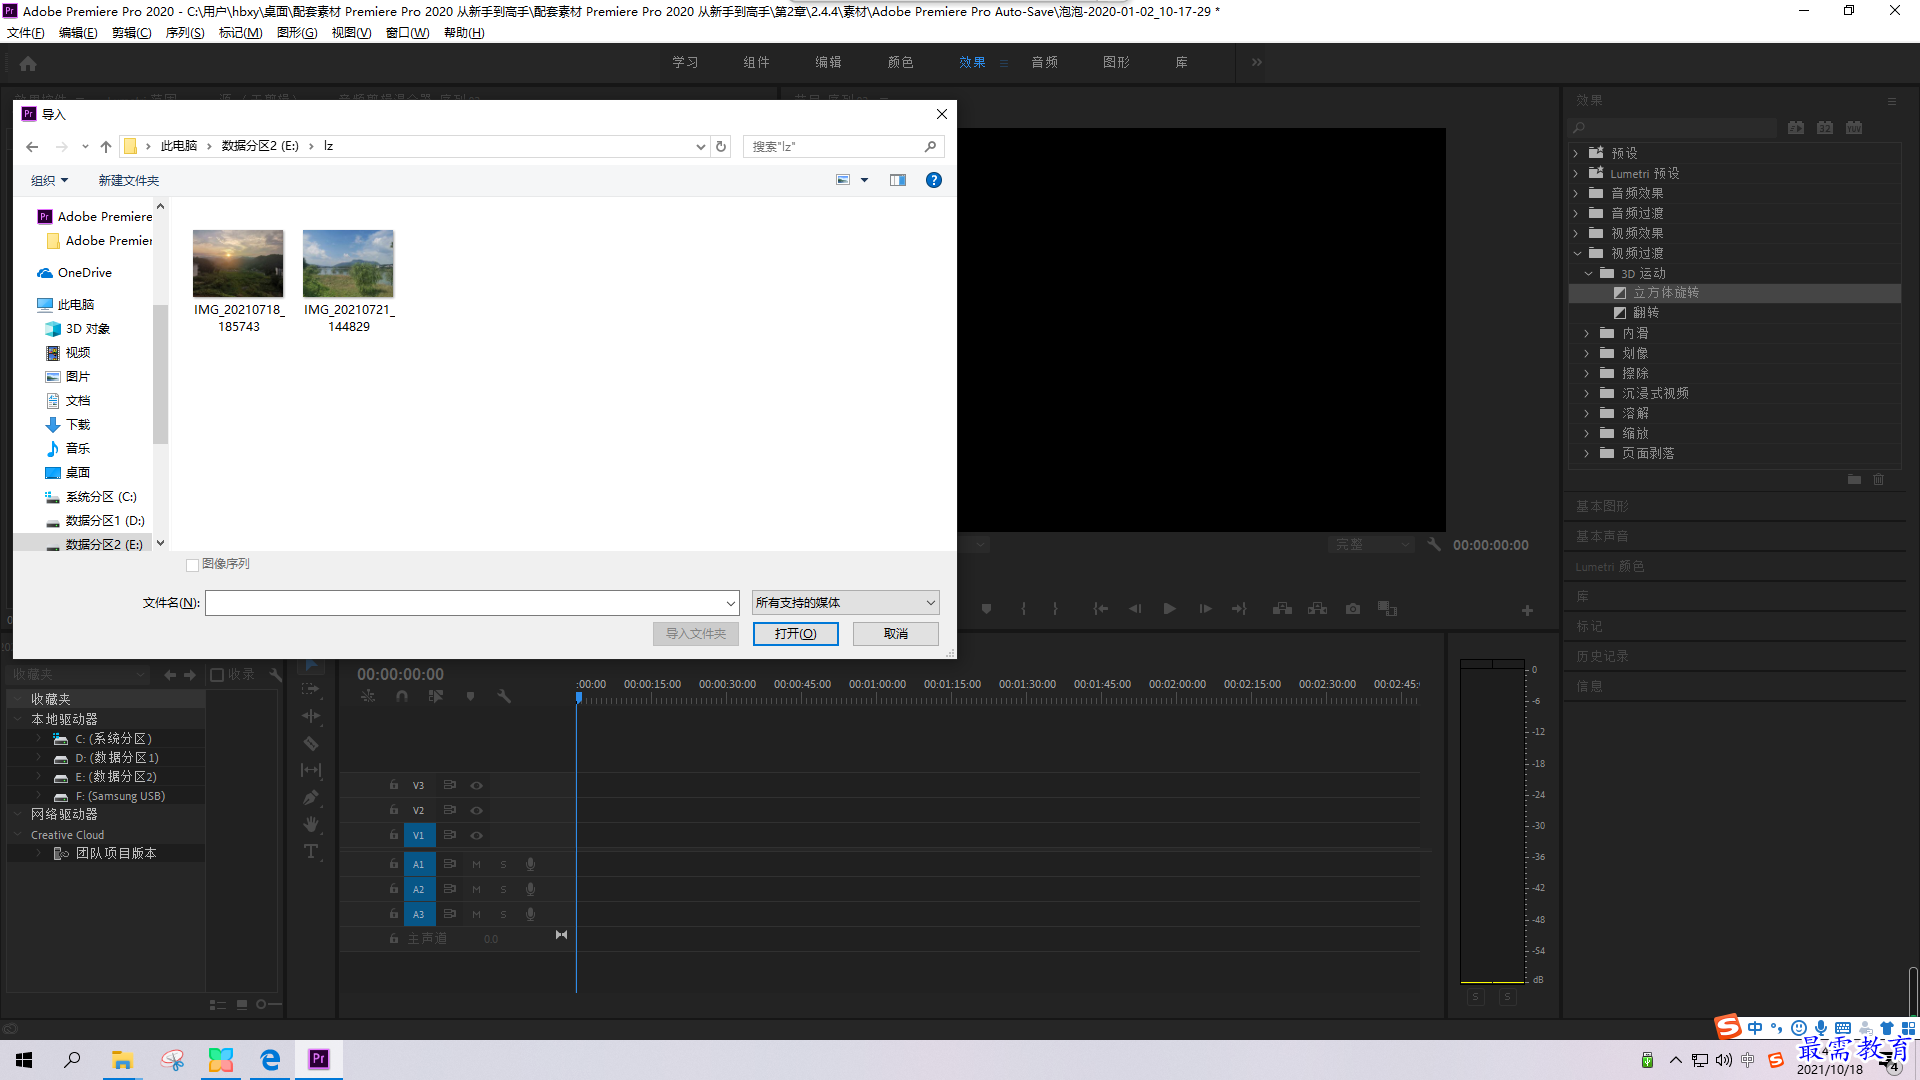The height and width of the screenshot is (1080, 1920).
Task: Open the 序列(S) menu
Action: tap(185, 33)
